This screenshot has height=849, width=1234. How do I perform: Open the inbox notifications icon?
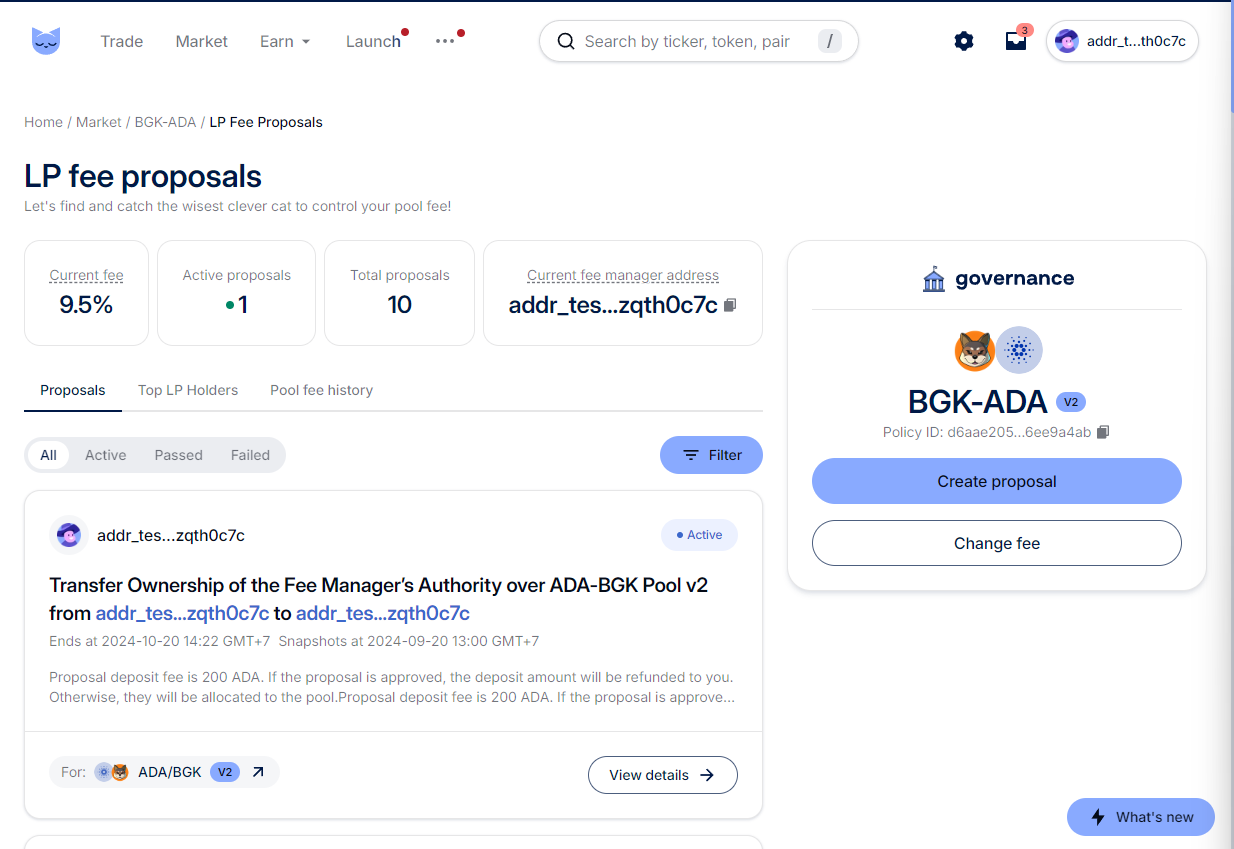pos(1016,41)
